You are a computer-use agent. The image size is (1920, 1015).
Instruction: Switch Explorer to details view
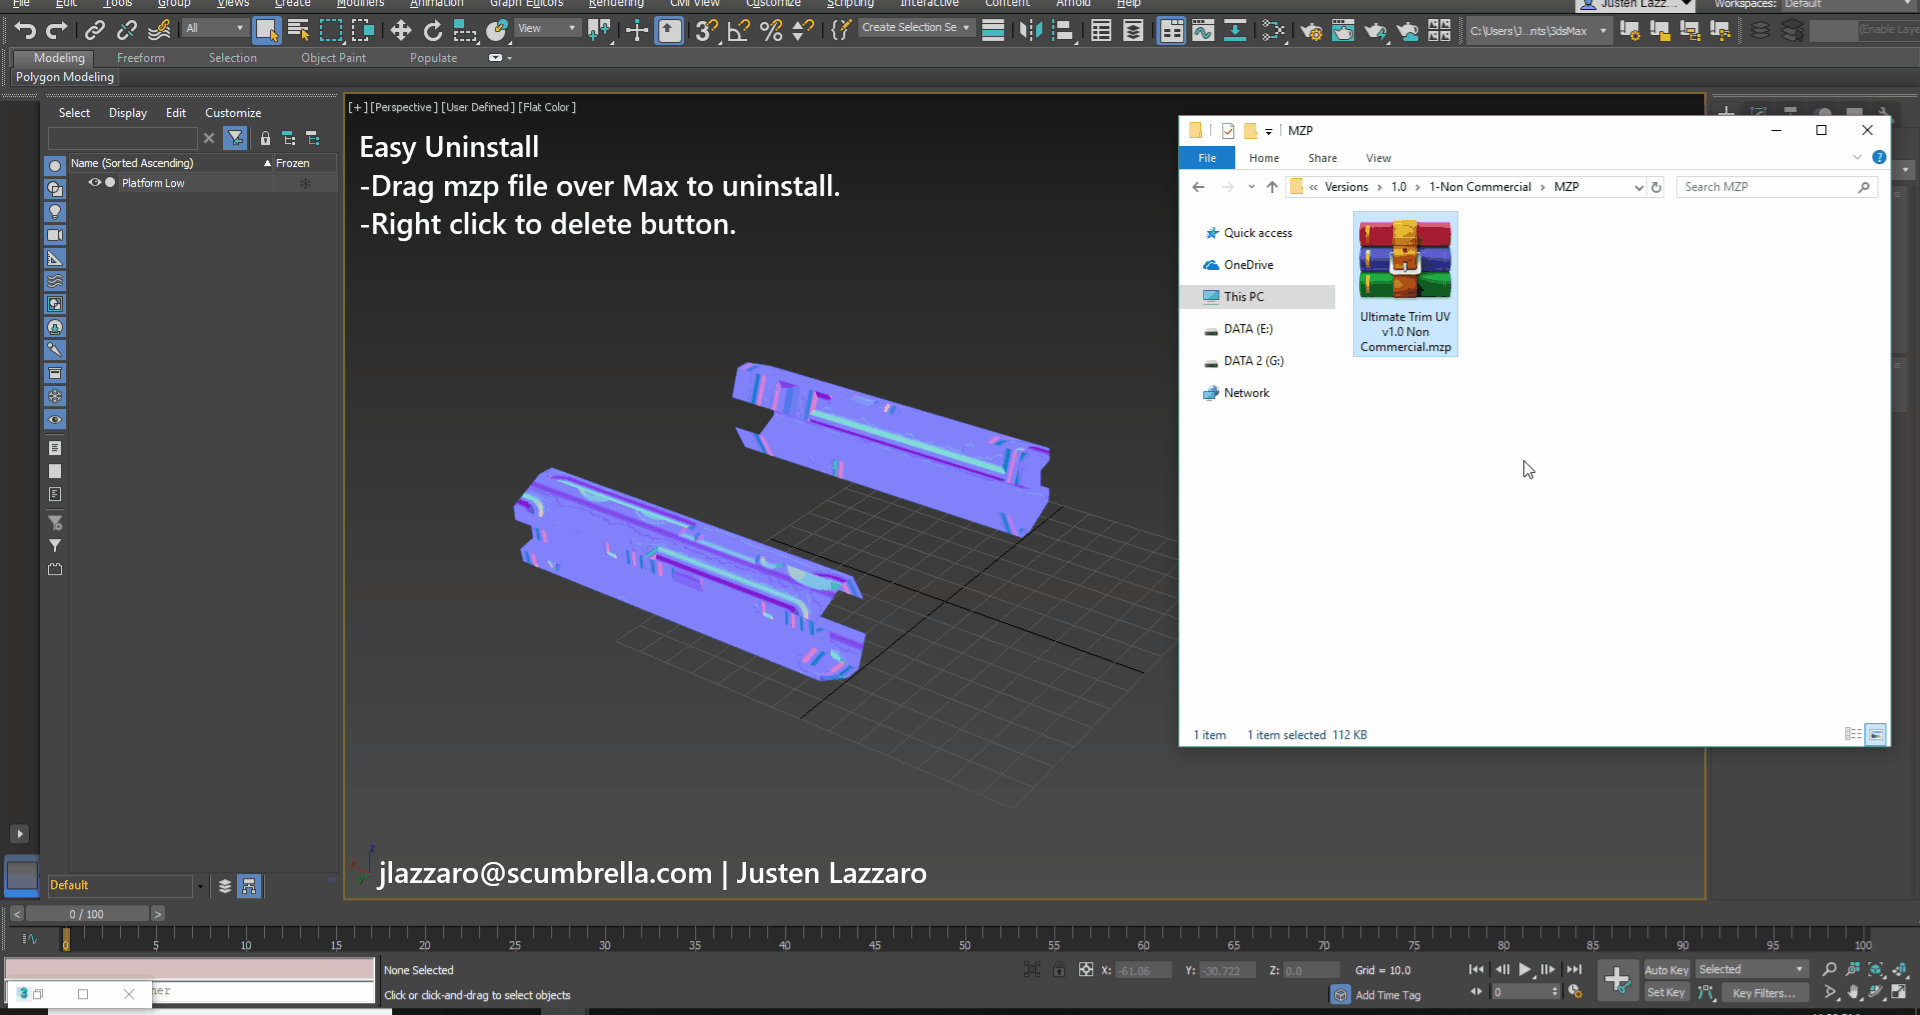[1853, 734]
